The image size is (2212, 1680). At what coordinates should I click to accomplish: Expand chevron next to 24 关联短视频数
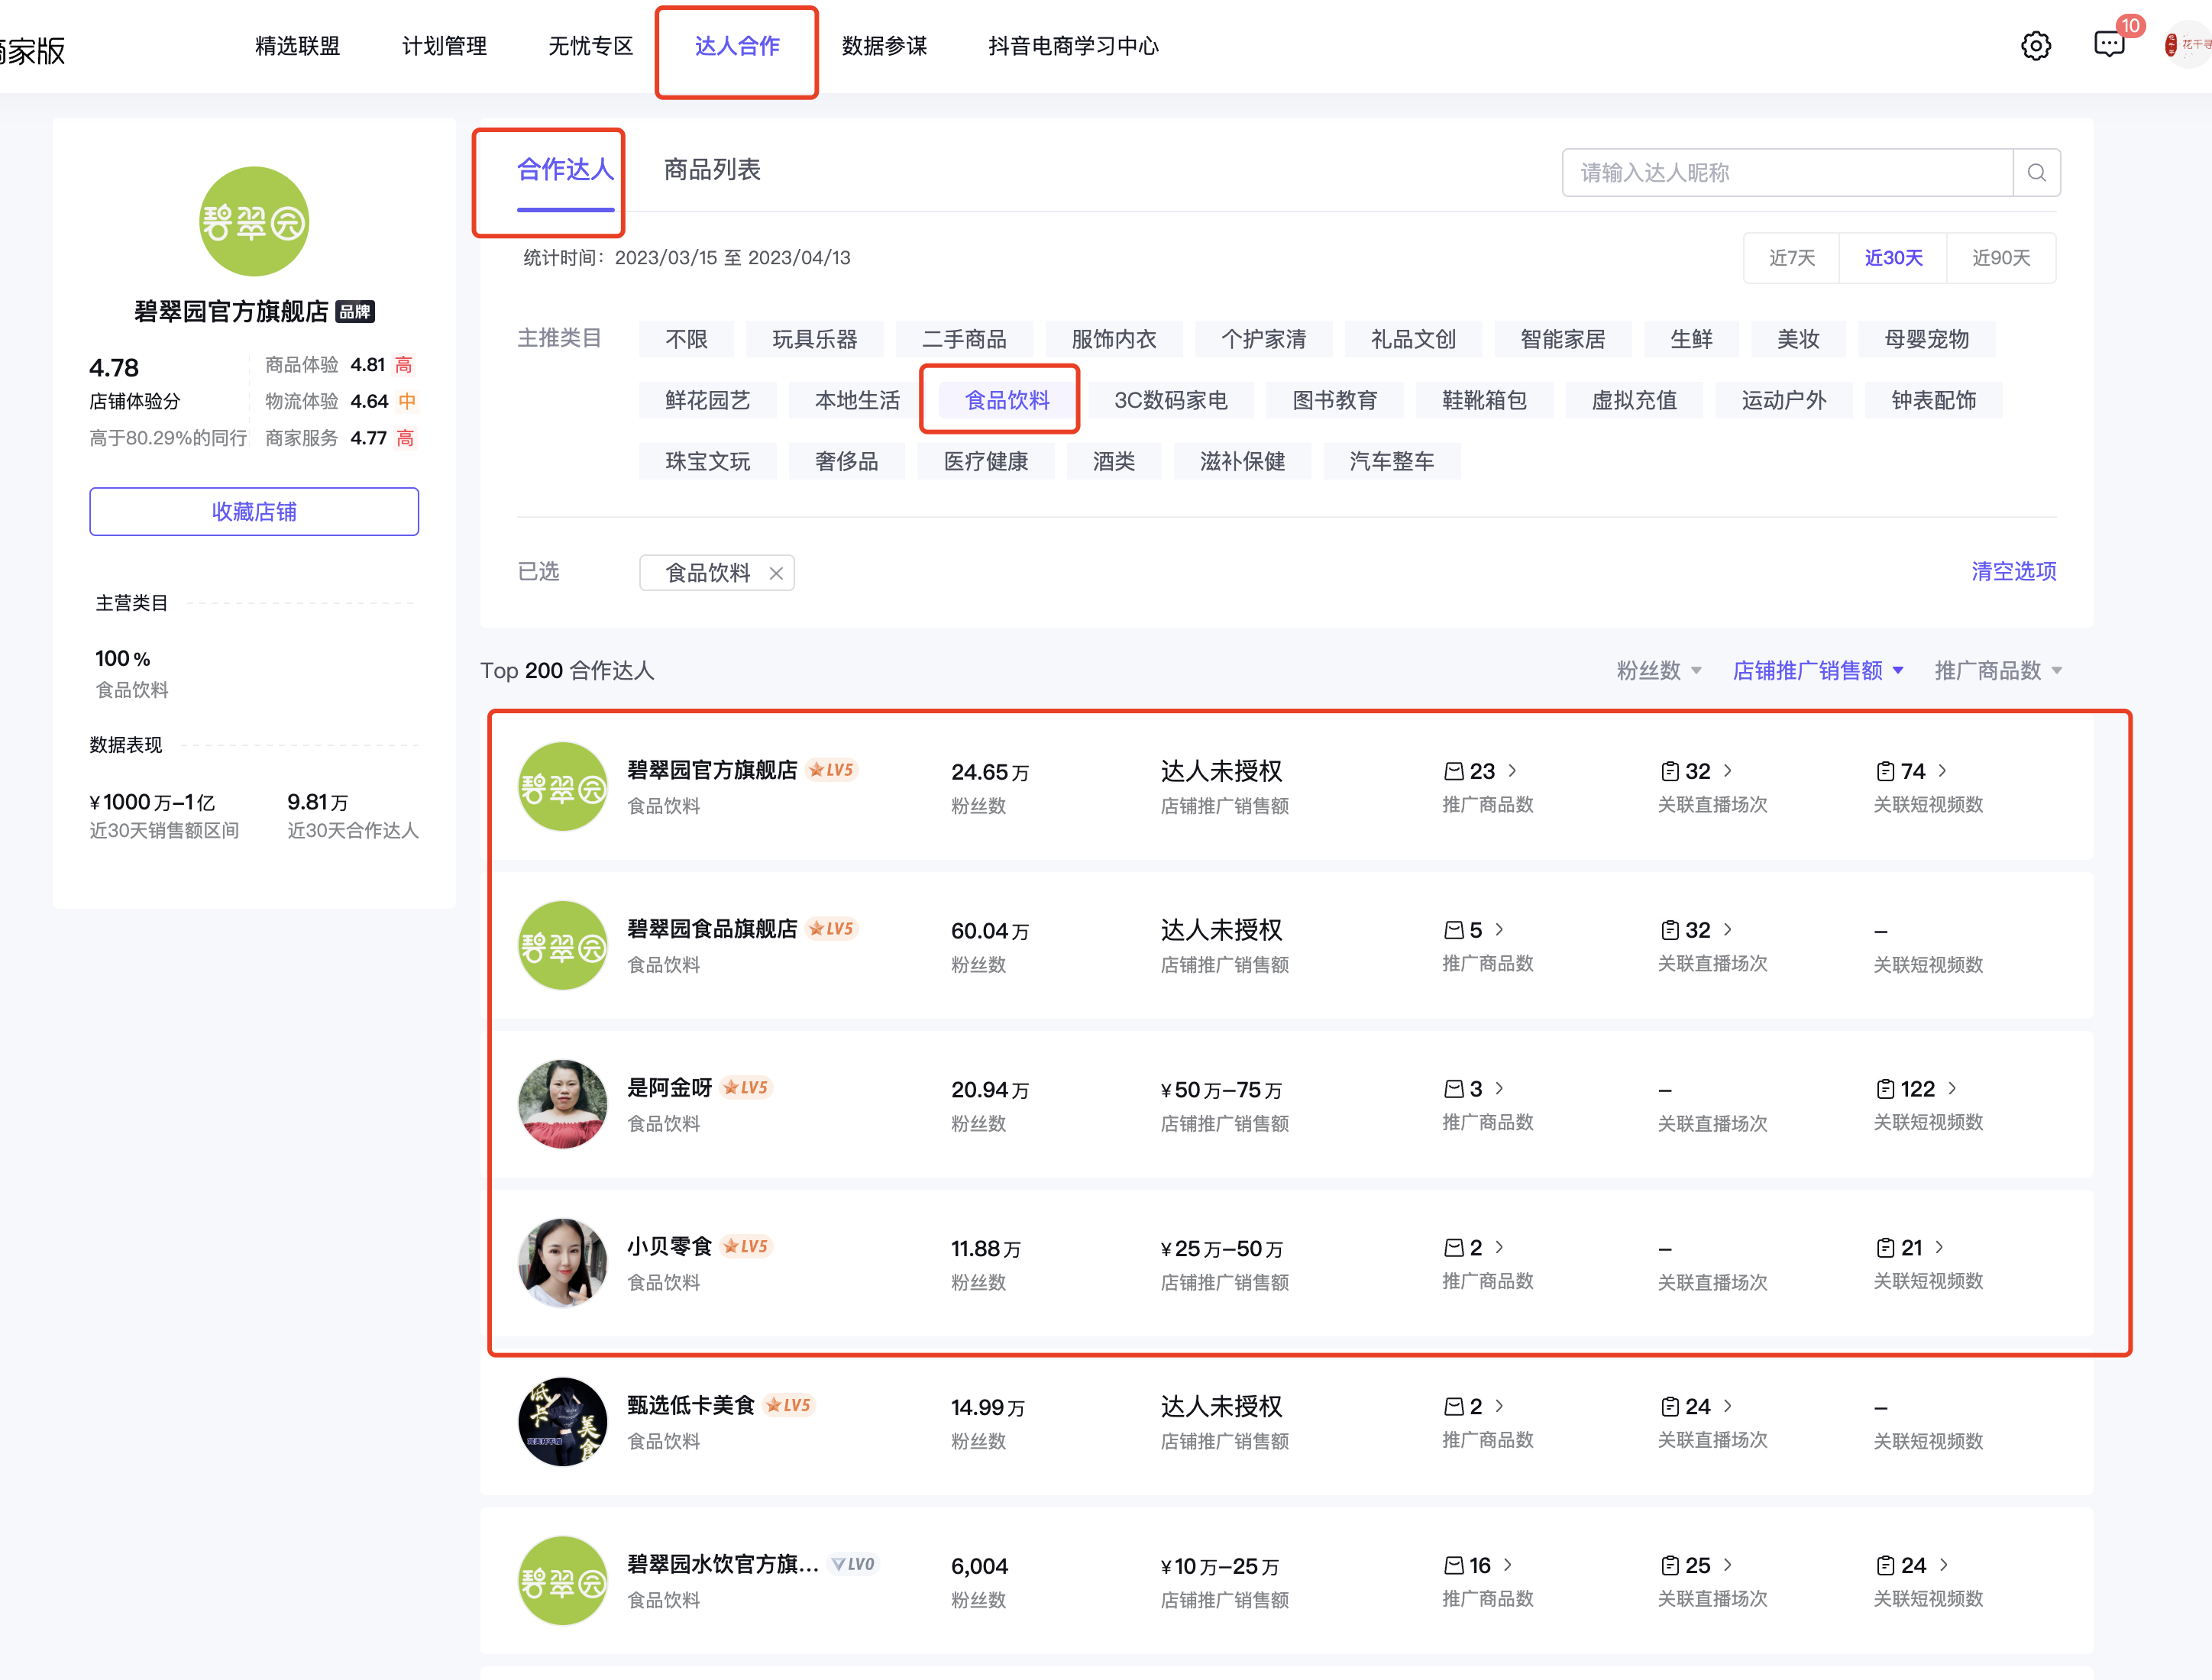1944,1565
